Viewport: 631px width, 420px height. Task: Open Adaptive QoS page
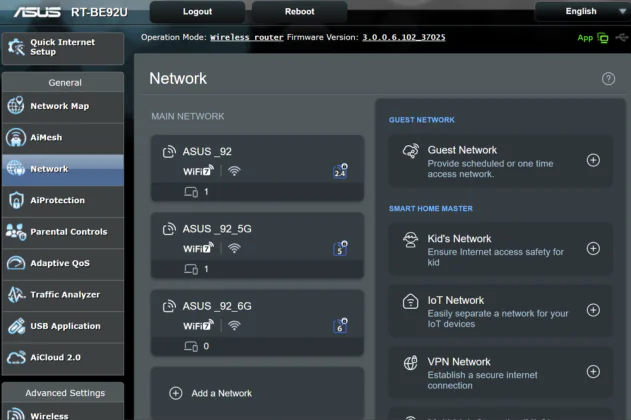(63, 264)
